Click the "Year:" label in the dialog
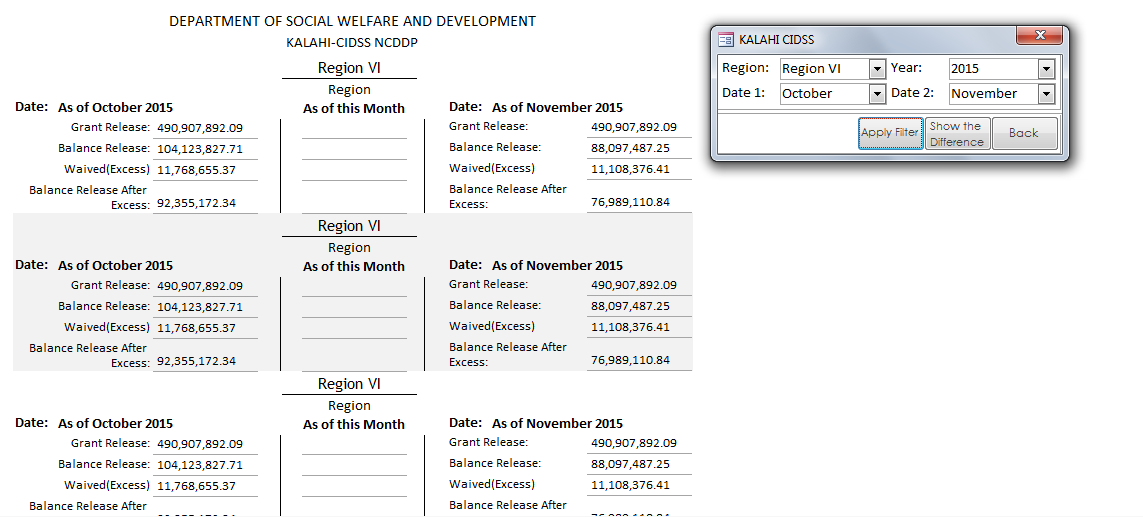Screen dimensions: 1143x517 [906, 68]
